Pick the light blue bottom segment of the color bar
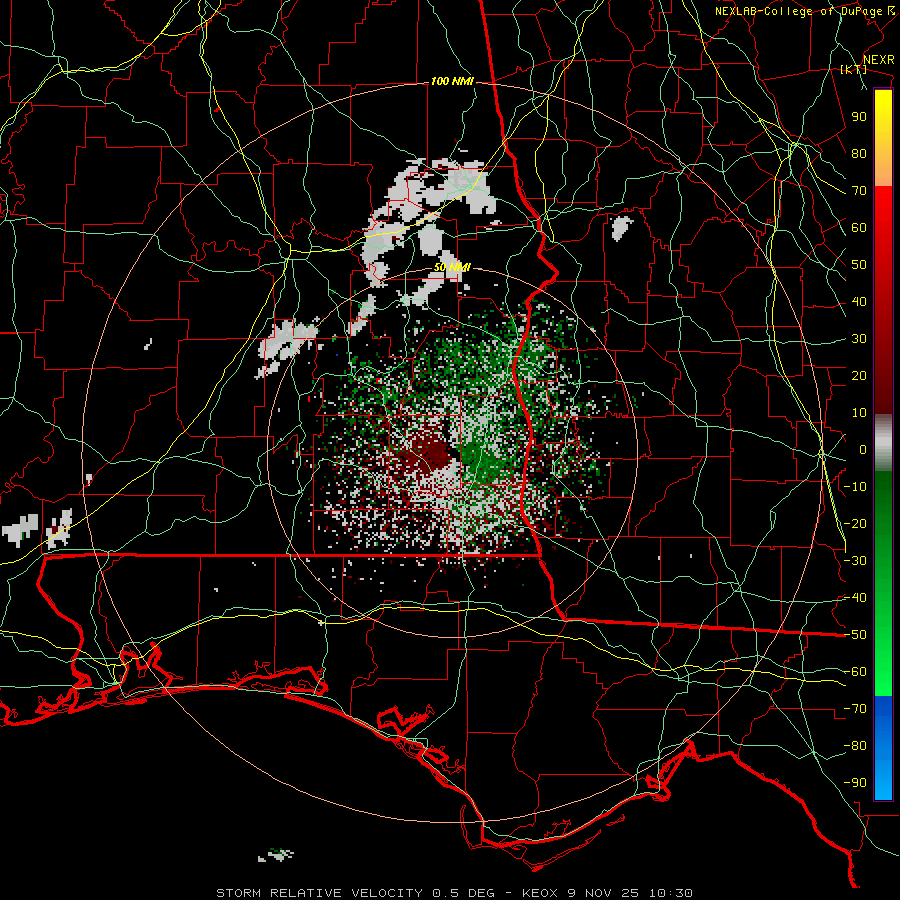Viewport: 900px width, 900px height. 883,781
